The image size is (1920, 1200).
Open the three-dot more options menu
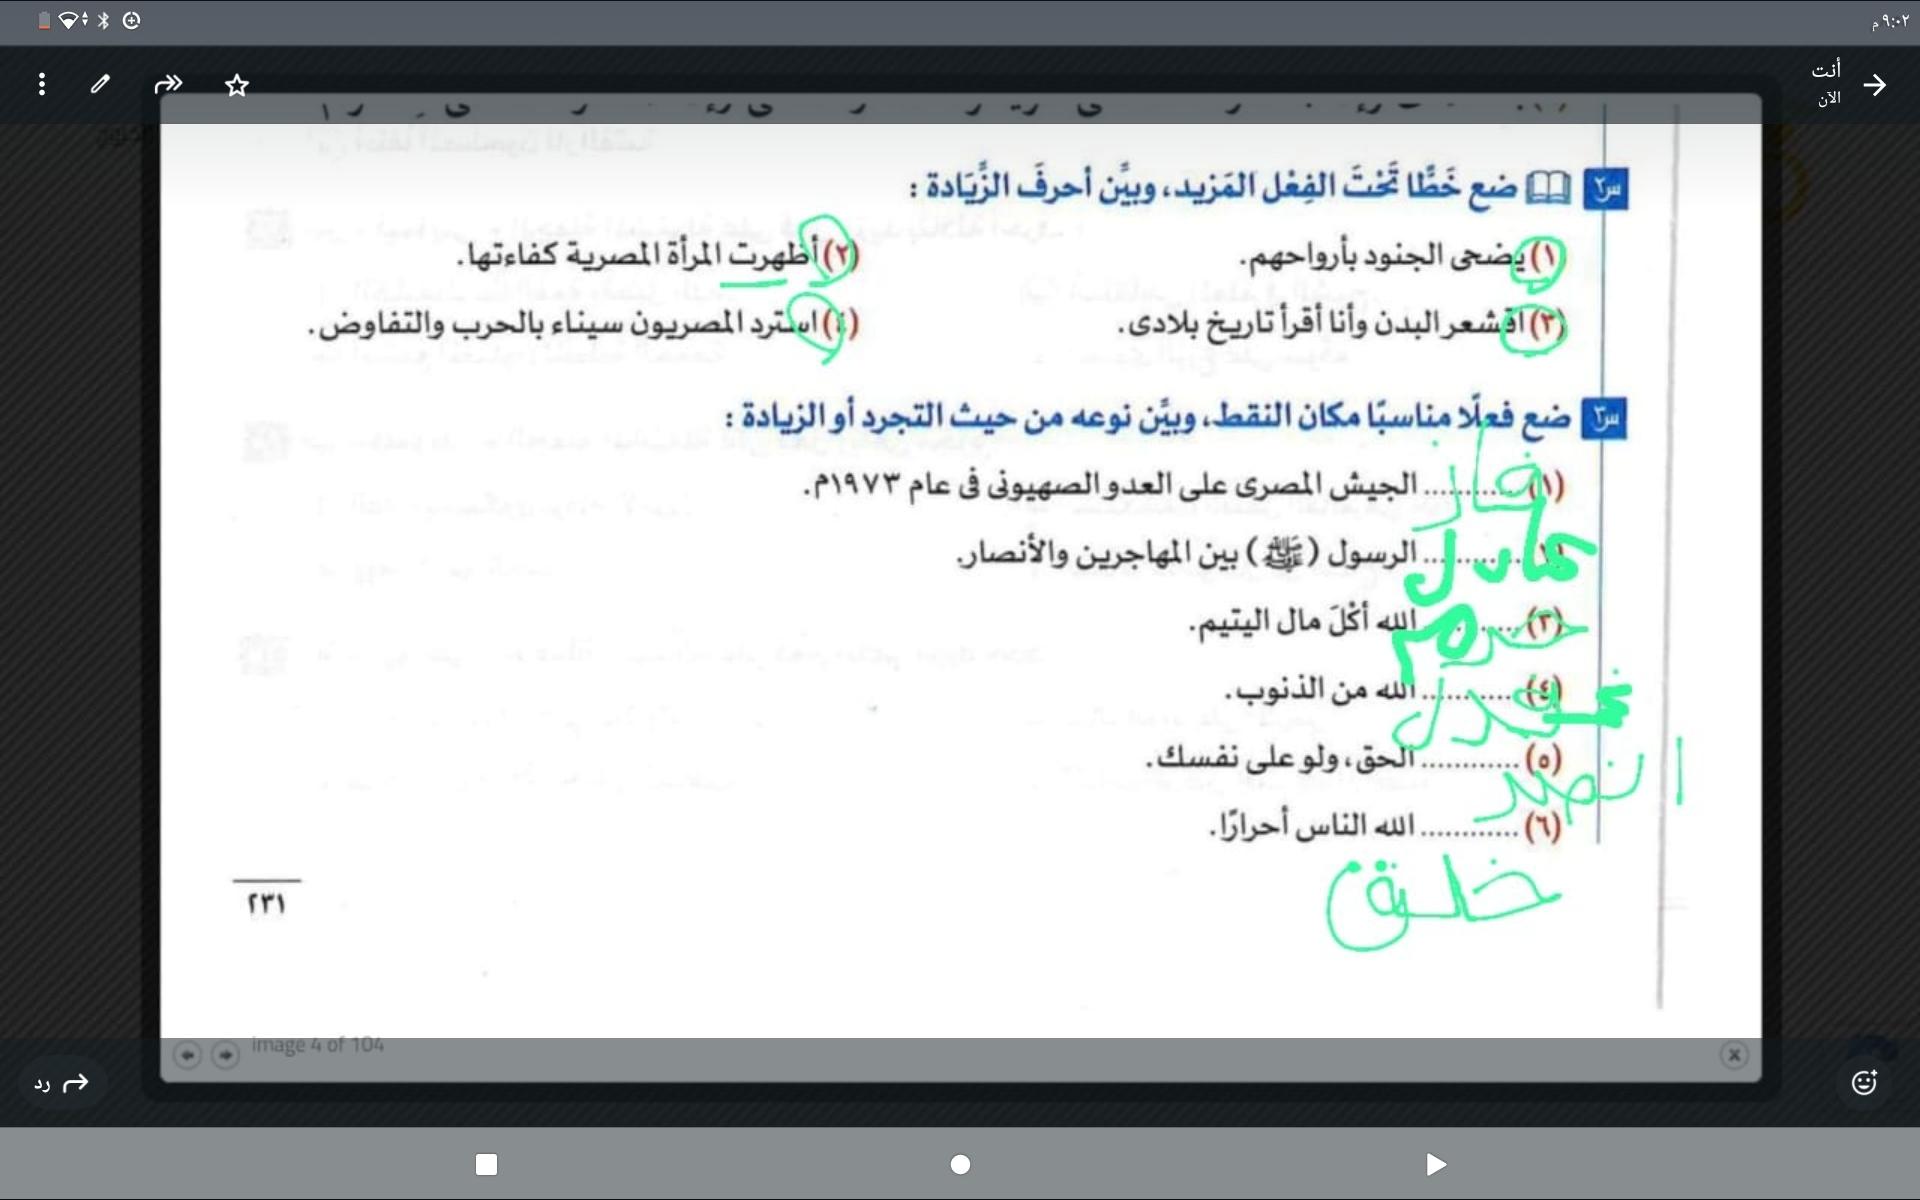41,85
